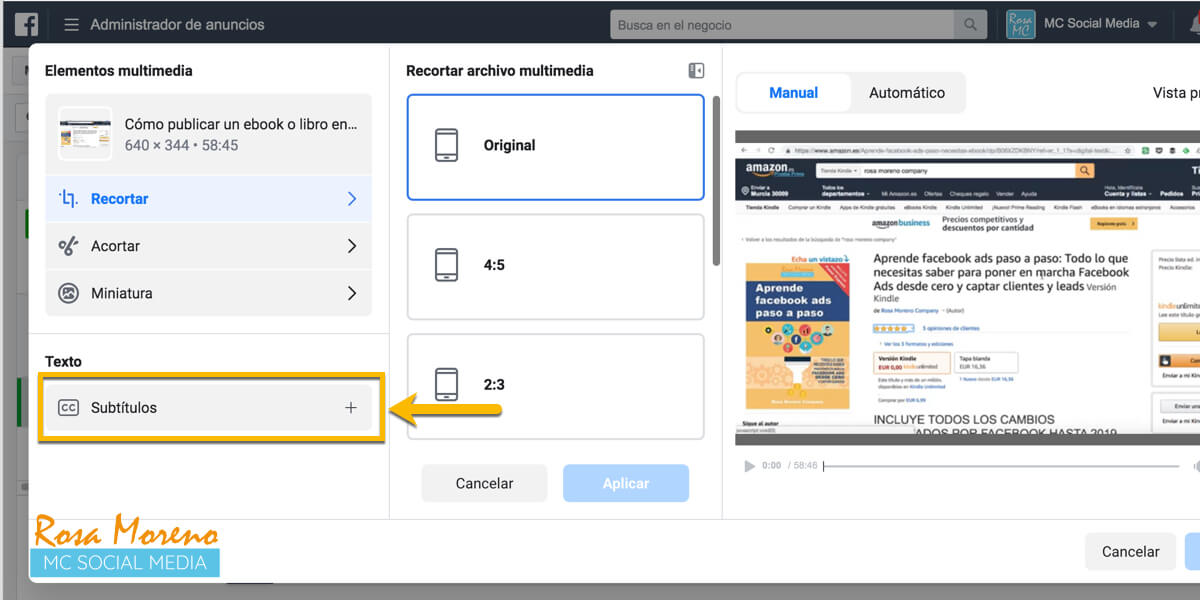Select the Original aspect ratio
The width and height of the screenshot is (1200, 600).
coord(555,146)
